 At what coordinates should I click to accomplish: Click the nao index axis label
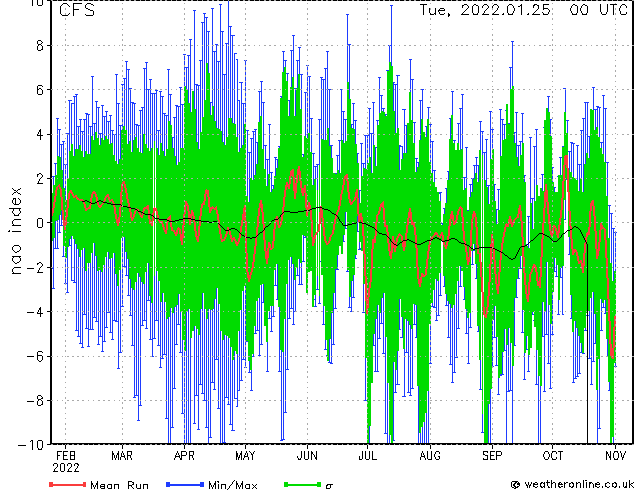[15, 231]
